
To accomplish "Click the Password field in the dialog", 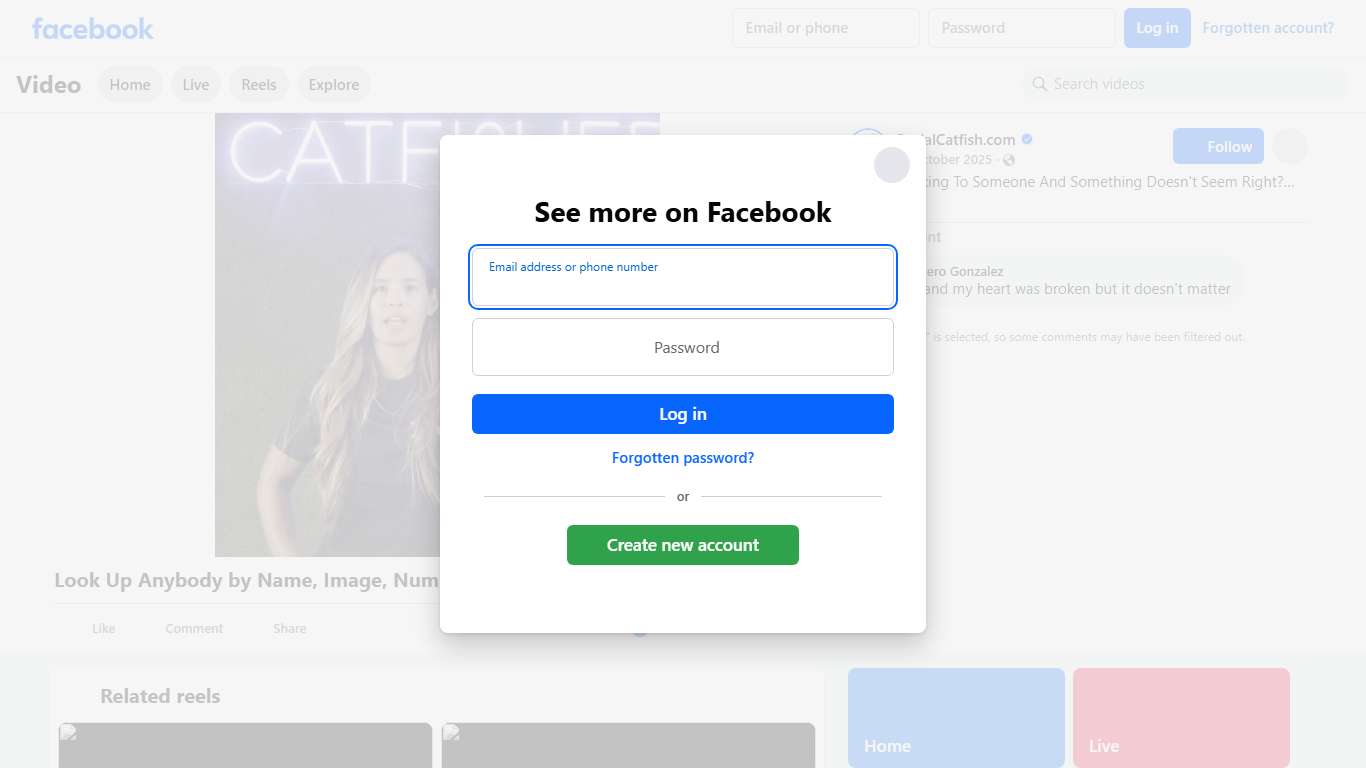I will pos(683,348).
